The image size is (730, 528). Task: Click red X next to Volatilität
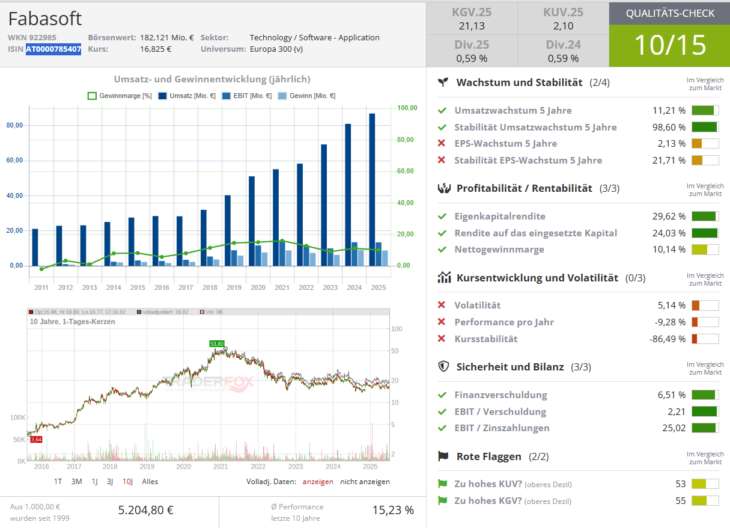(441, 305)
